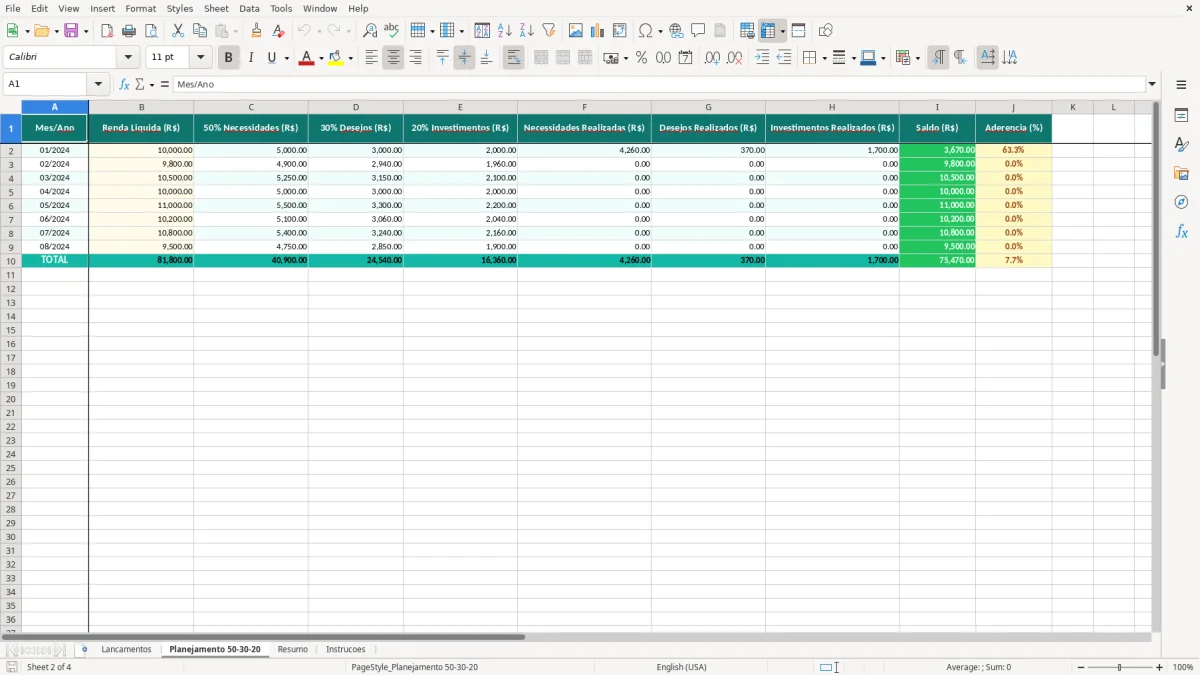The image size is (1200, 675).
Task: Click the Format as Date icon
Action: (x=685, y=58)
